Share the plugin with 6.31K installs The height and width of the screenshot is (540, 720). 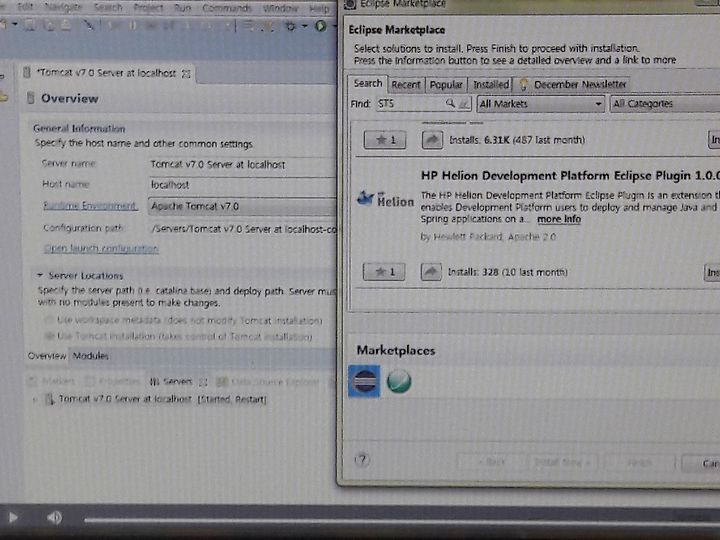432,140
